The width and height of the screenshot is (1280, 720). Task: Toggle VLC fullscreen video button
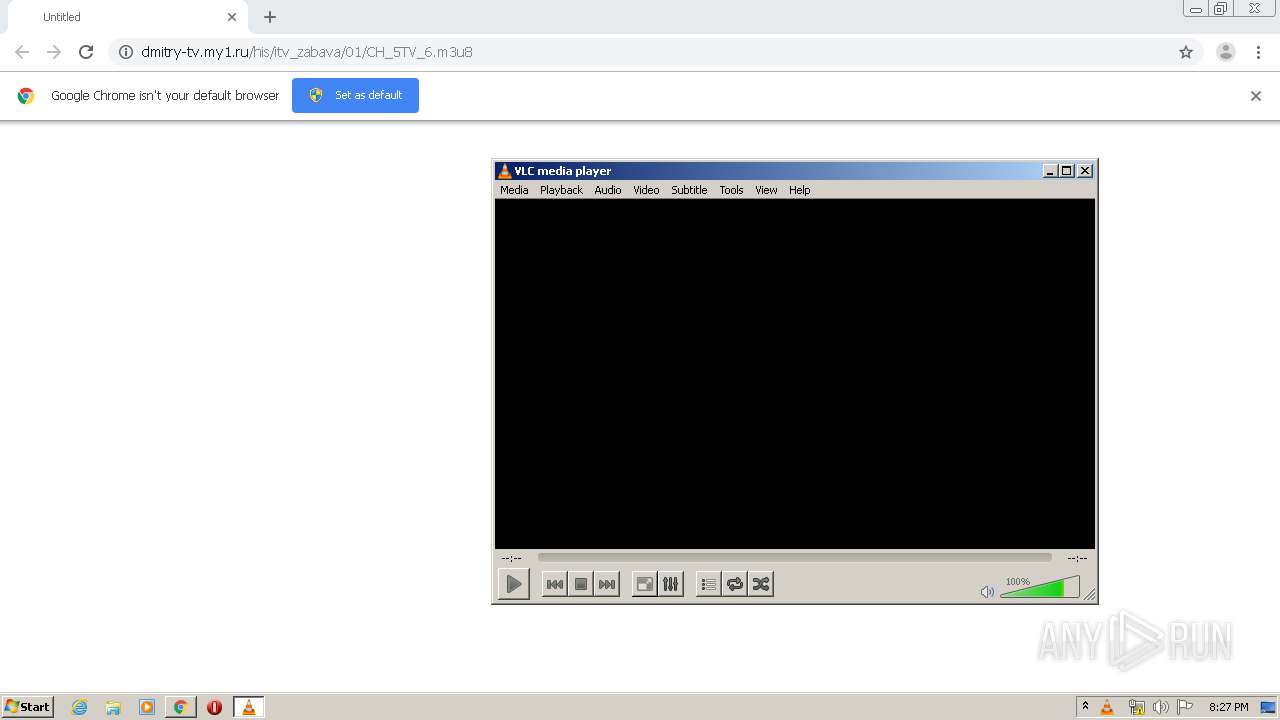coord(645,584)
